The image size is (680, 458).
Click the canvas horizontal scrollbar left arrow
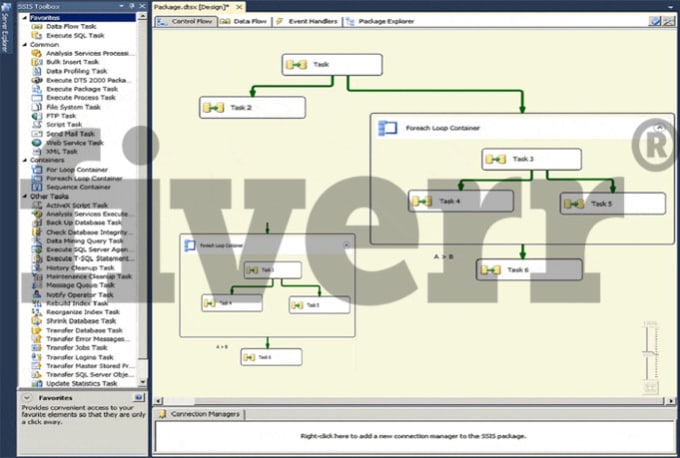click(158, 401)
